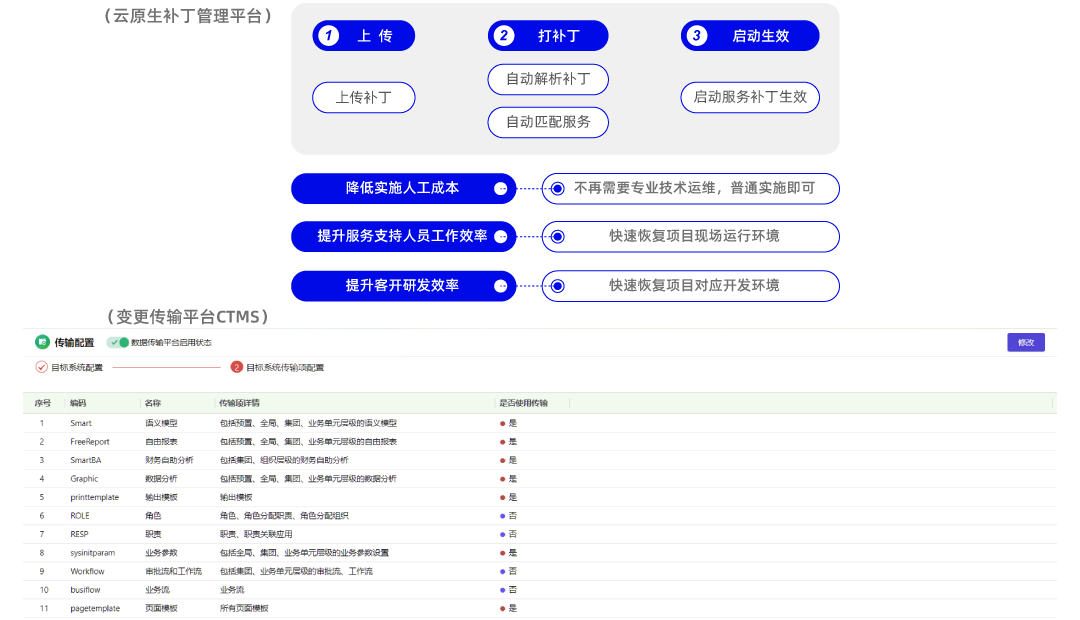Click the blue status dot in ROLE row

(502, 516)
